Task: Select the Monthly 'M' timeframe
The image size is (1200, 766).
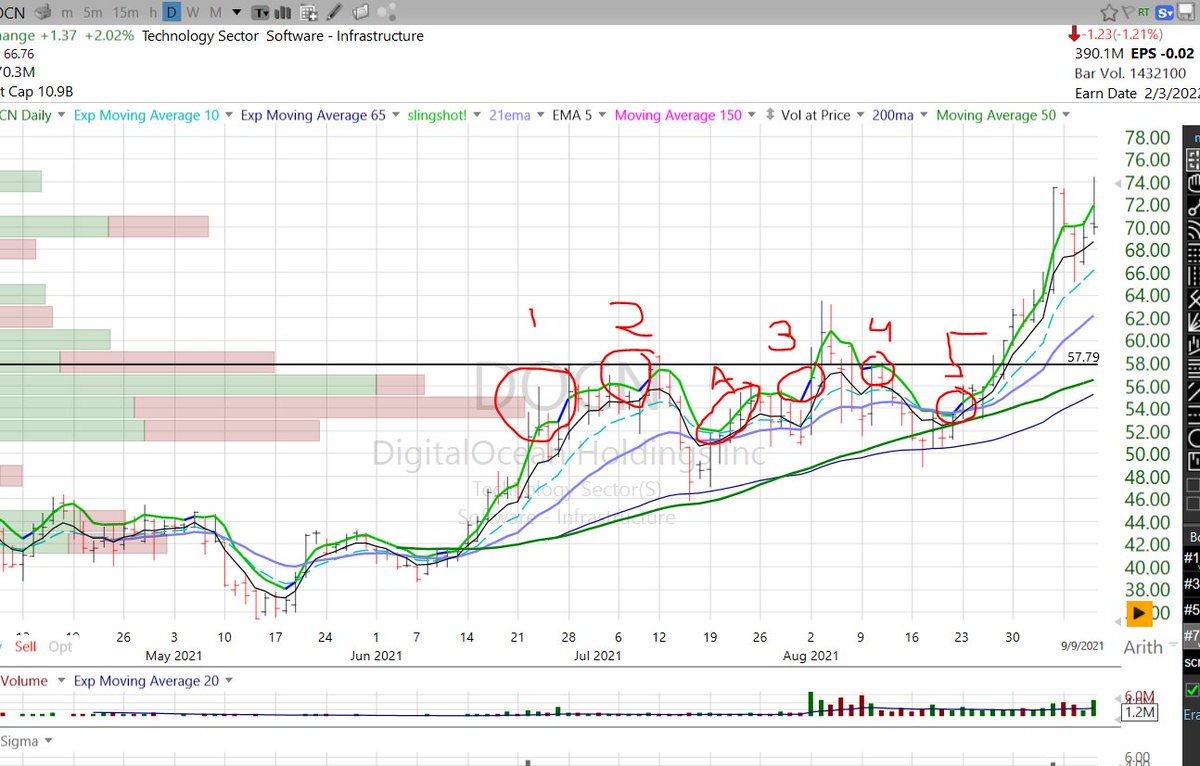Action: point(216,14)
